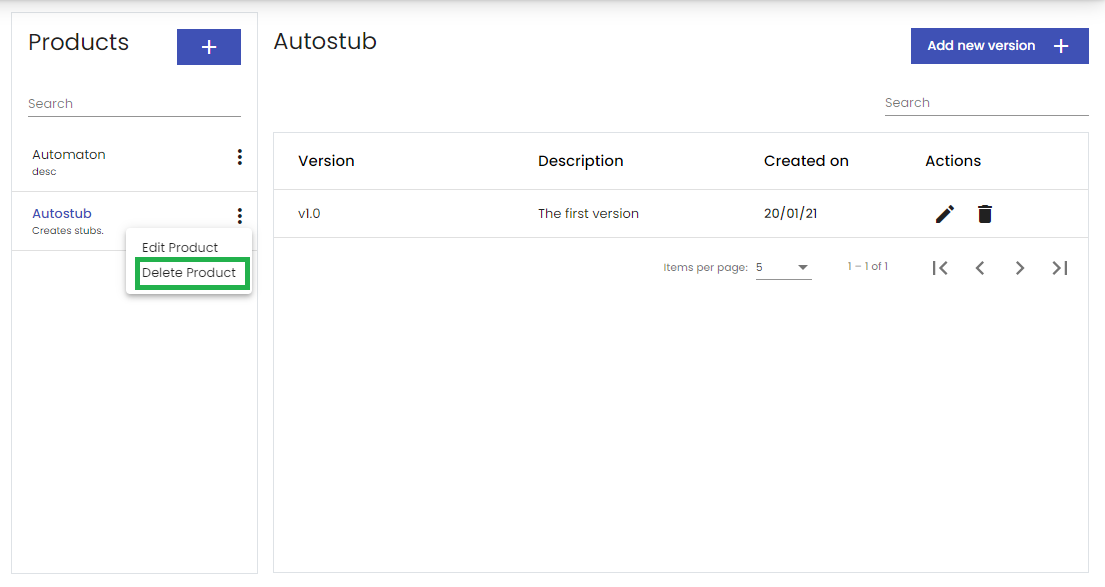Choose Delete Product from the context menu

(189, 273)
